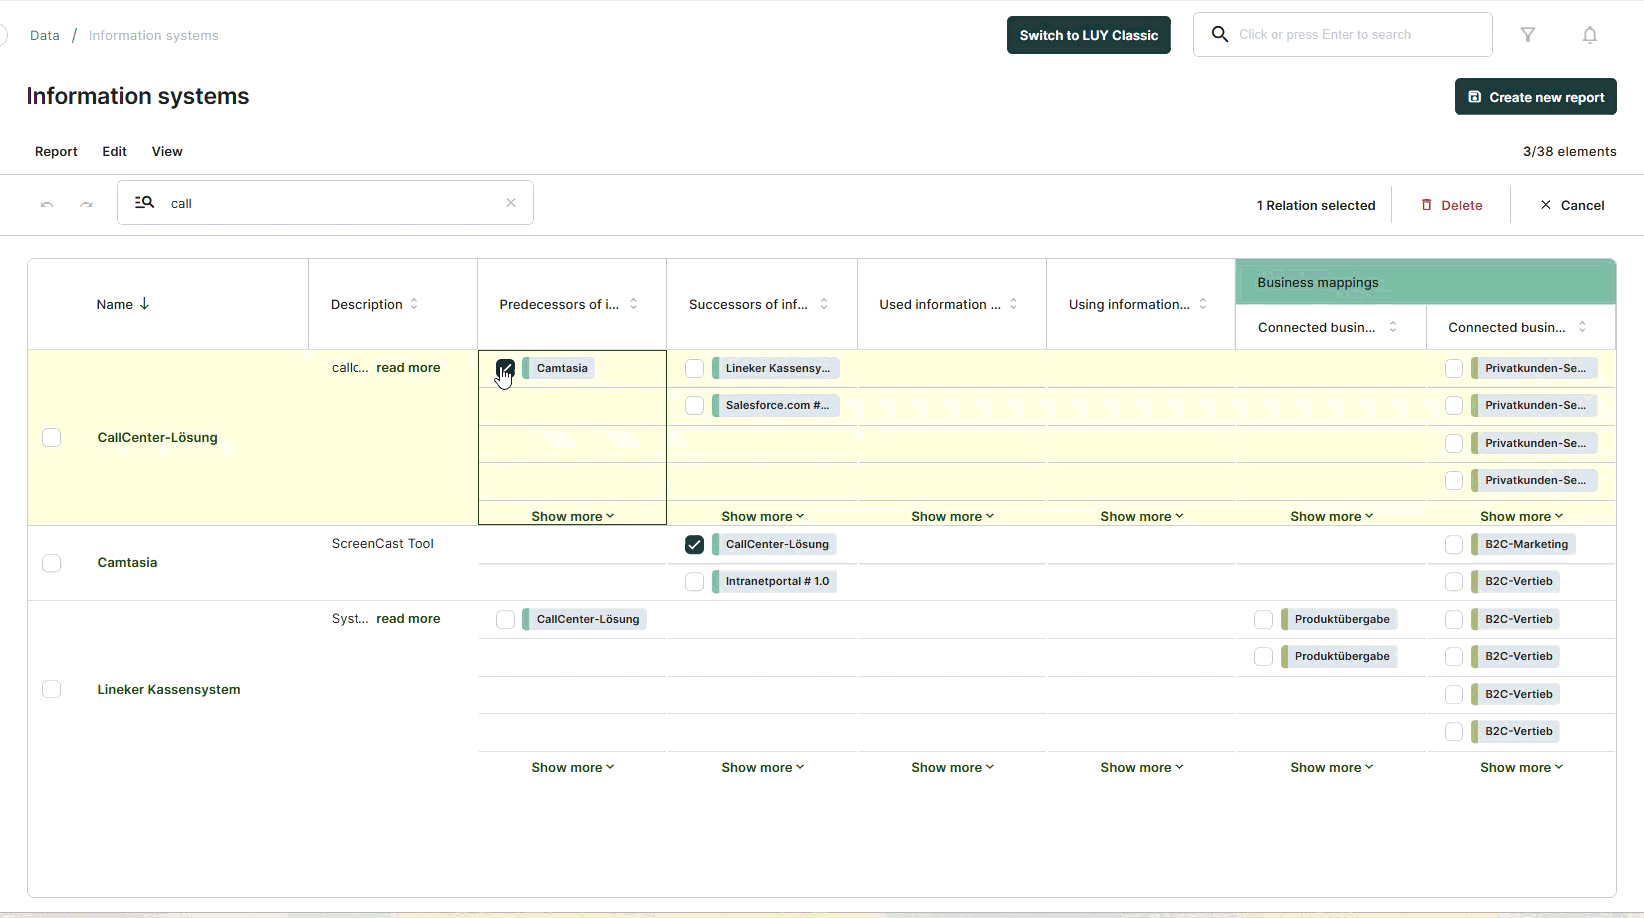Click the redo arrow icon

tap(87, 204)
